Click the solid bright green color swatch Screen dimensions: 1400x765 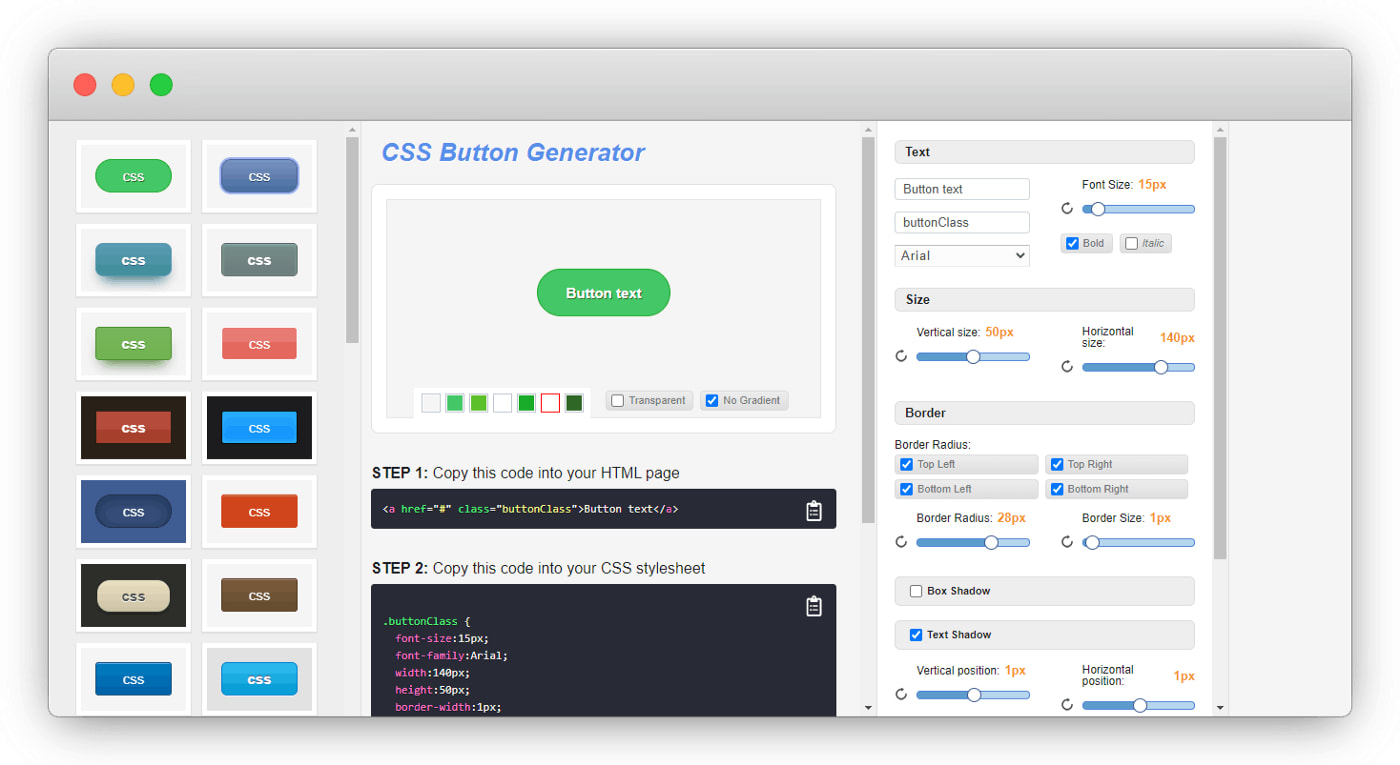pyautogui.click(x=526, y=403)
